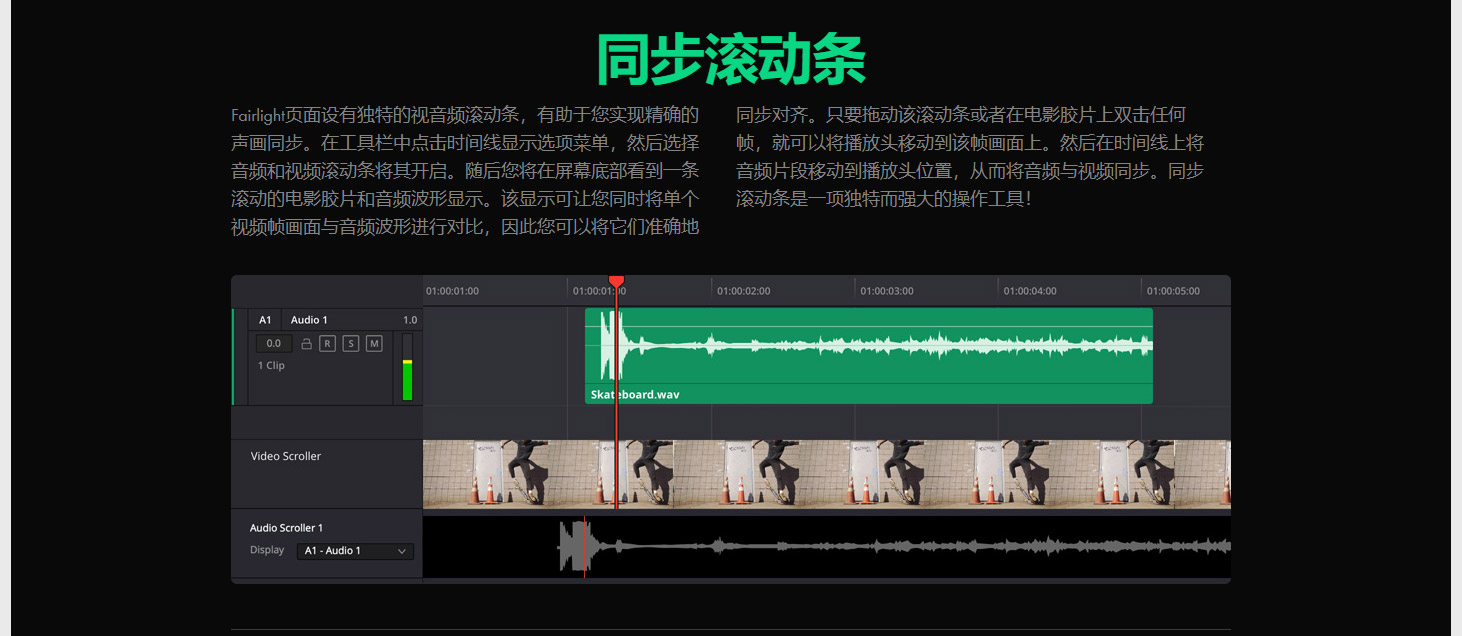This screenshot has width=1462, height=636.
Task: Click the lock icon on track A1
Action: click(x=307, y=344)
